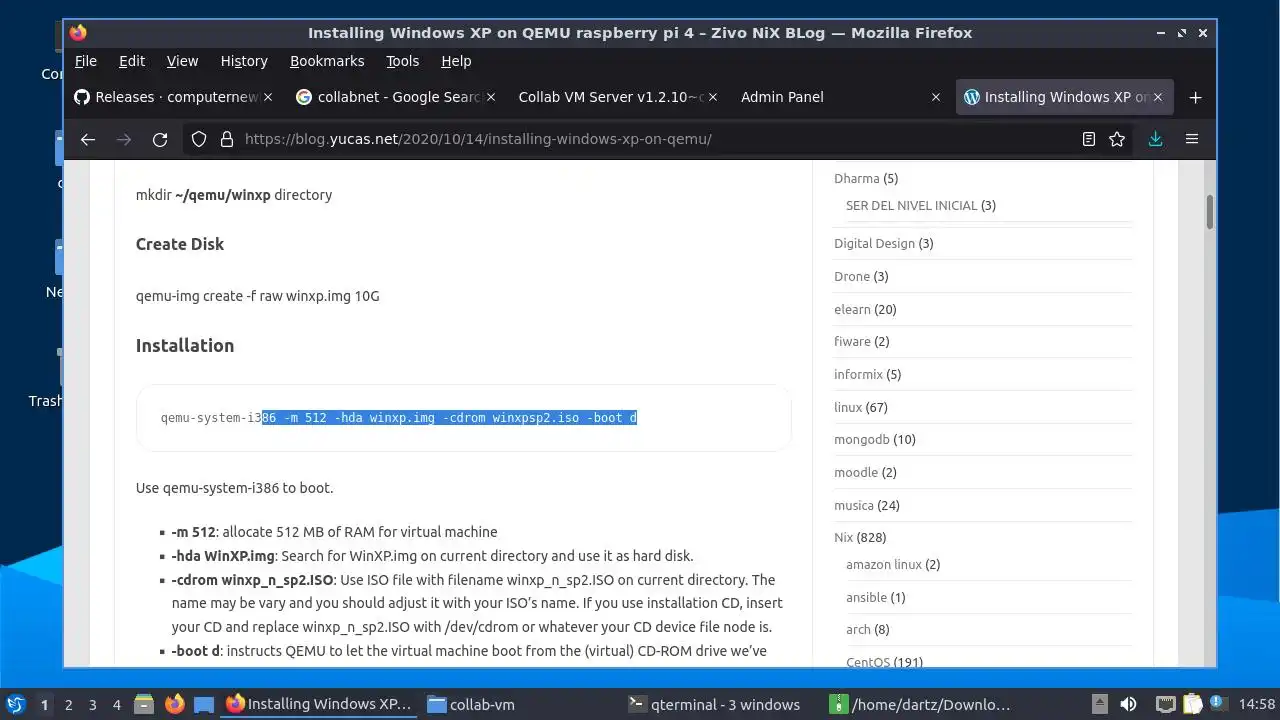This screenshot has height=720, width=1280.
Task: Open the amazon linux subcategory link
Action: click(884, 564)
